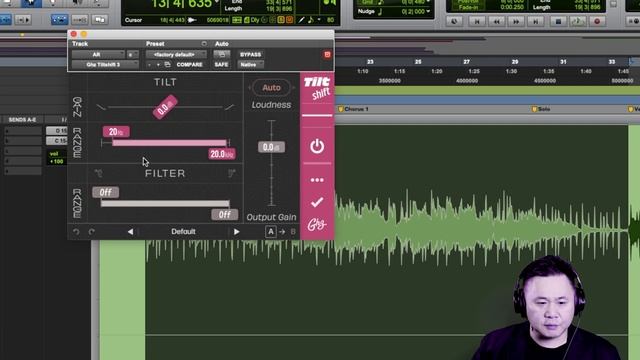Select the Chorus 1 marker
Screen dimensions: 640x360
pos(353,109)
